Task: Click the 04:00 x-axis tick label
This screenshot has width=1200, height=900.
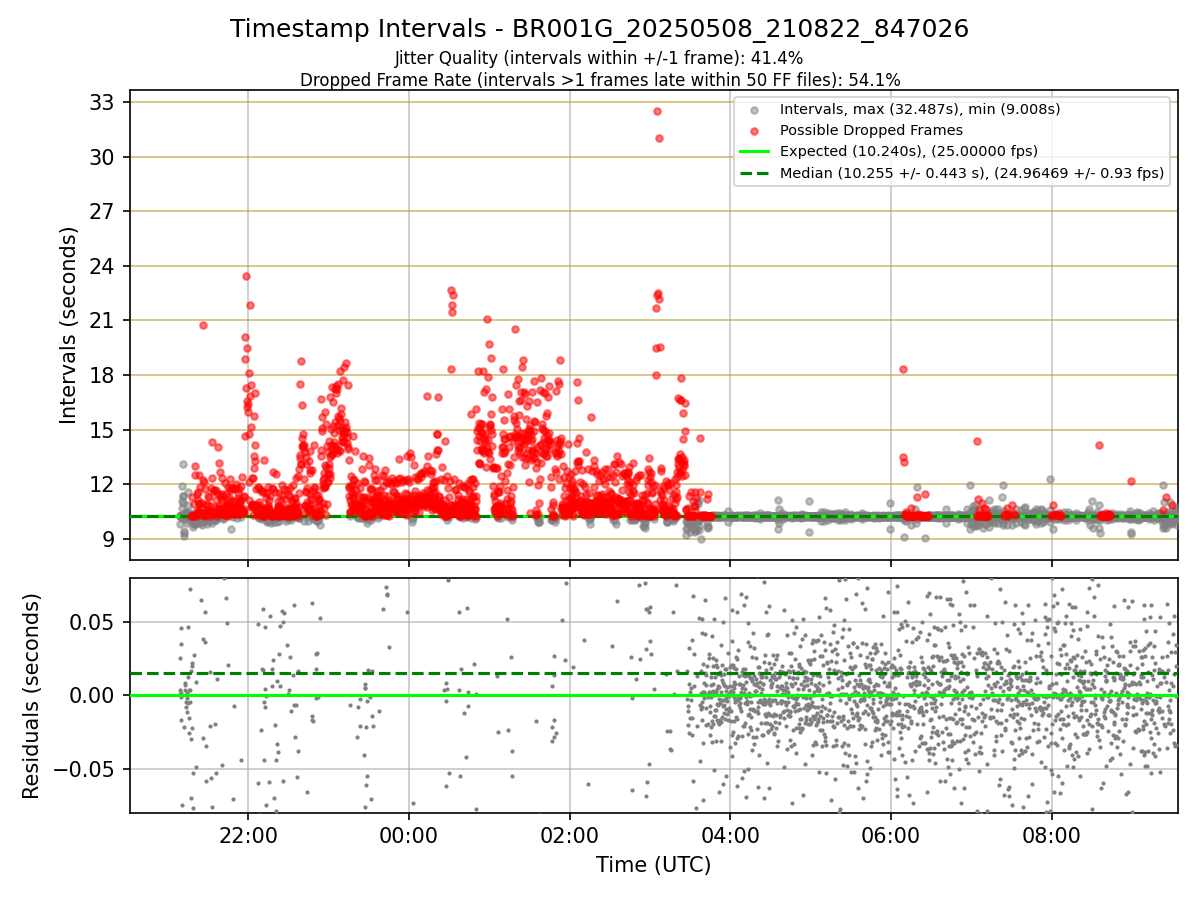Action: pos(730,835)
